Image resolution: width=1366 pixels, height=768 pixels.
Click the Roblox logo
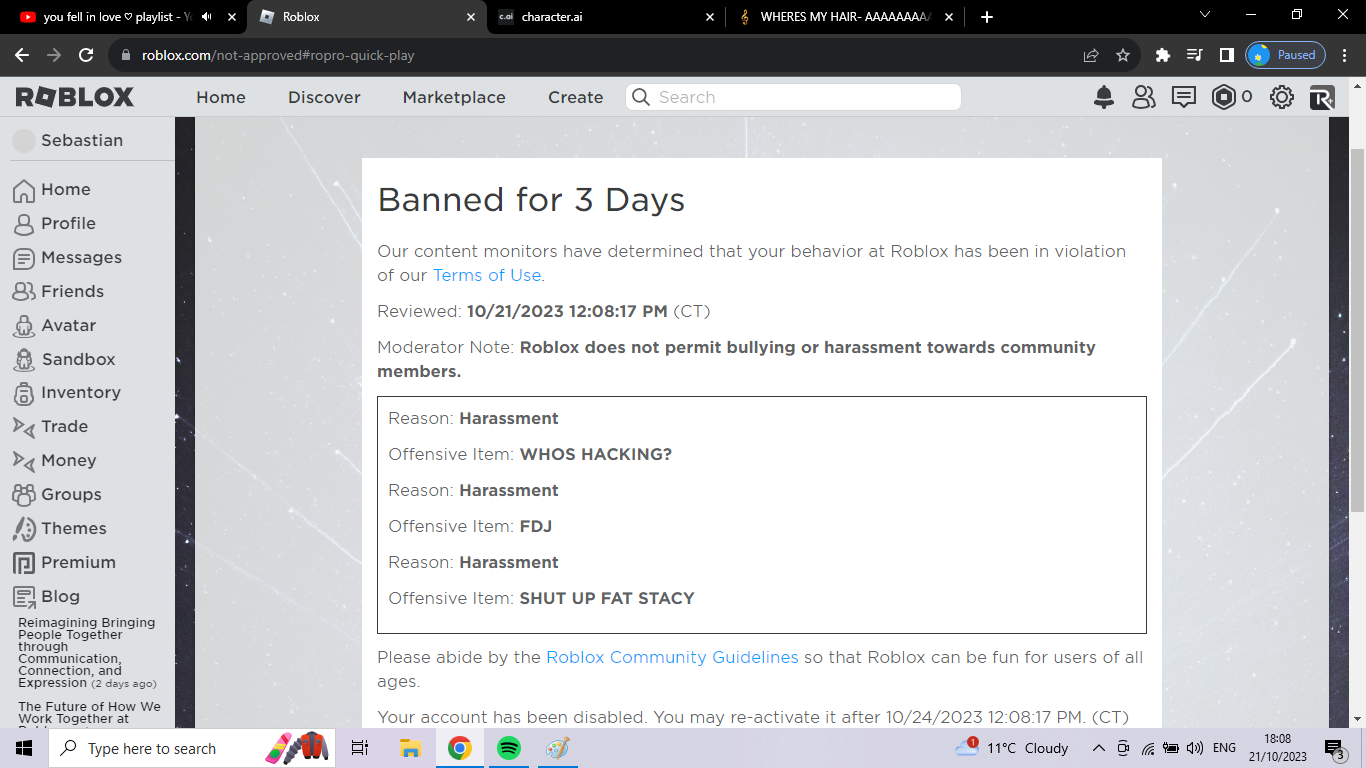75,97
